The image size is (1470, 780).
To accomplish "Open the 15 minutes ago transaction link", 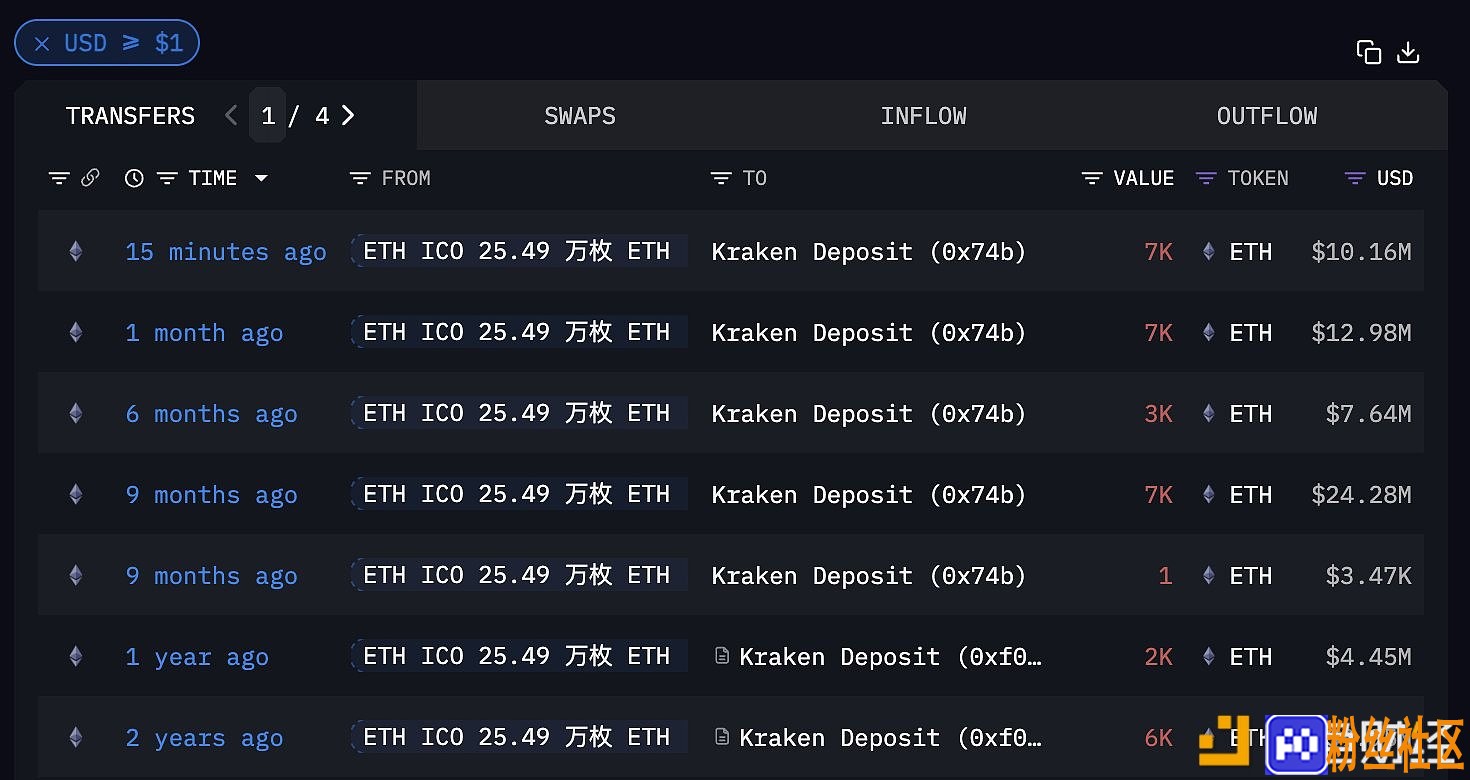I will tap(226, 252).
